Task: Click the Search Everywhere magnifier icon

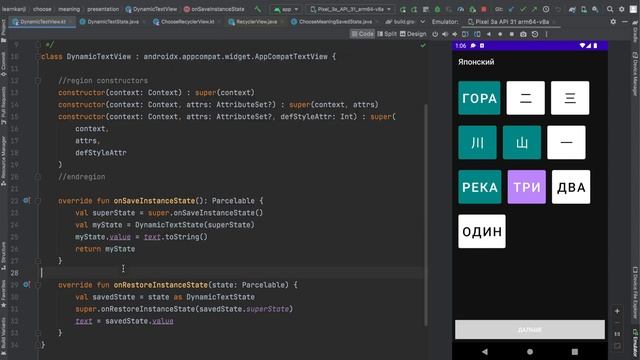Action: [610, 9]
